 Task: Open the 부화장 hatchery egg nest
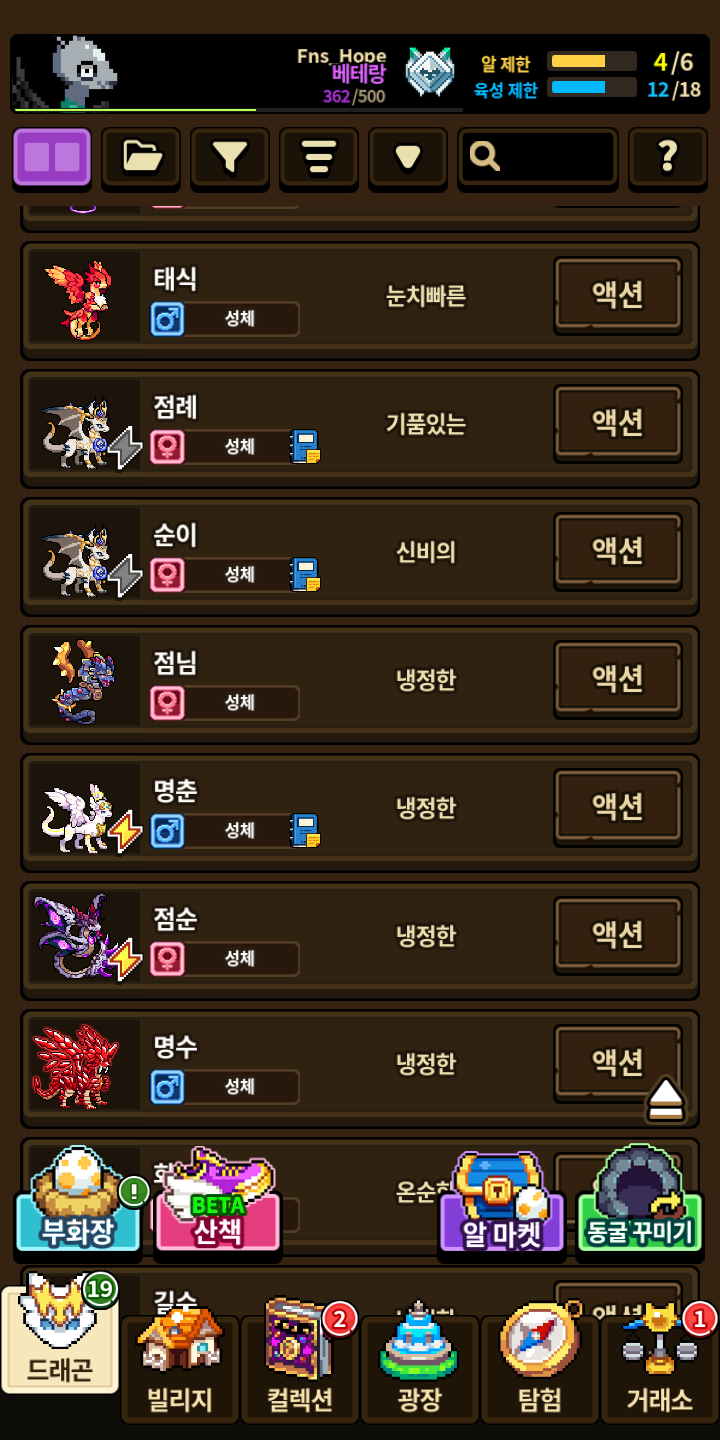click(x=79, y=1200)
